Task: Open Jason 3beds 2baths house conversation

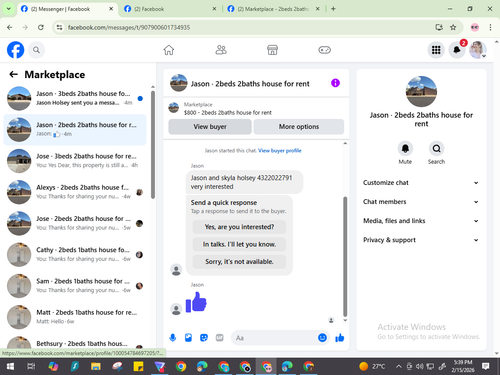Action: pos(75,98)
